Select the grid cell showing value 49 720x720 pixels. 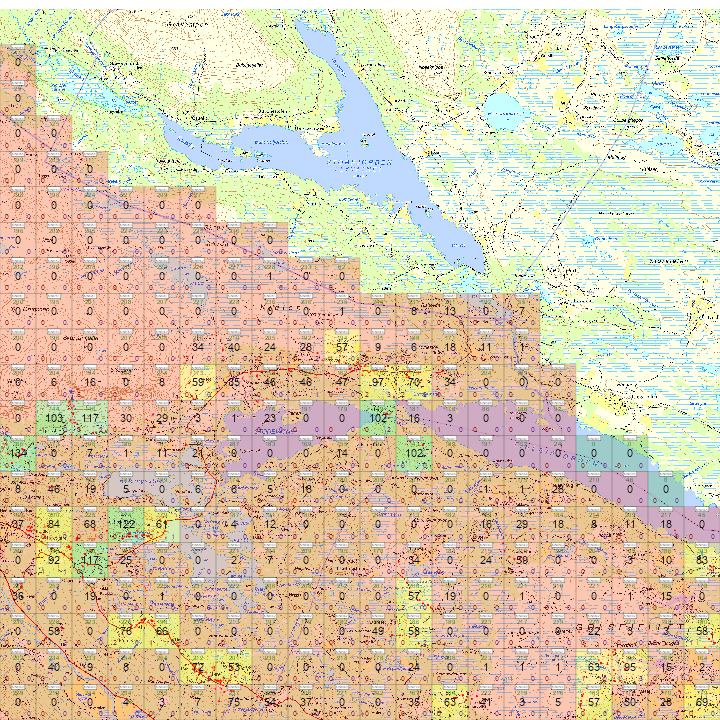point(377,631)
